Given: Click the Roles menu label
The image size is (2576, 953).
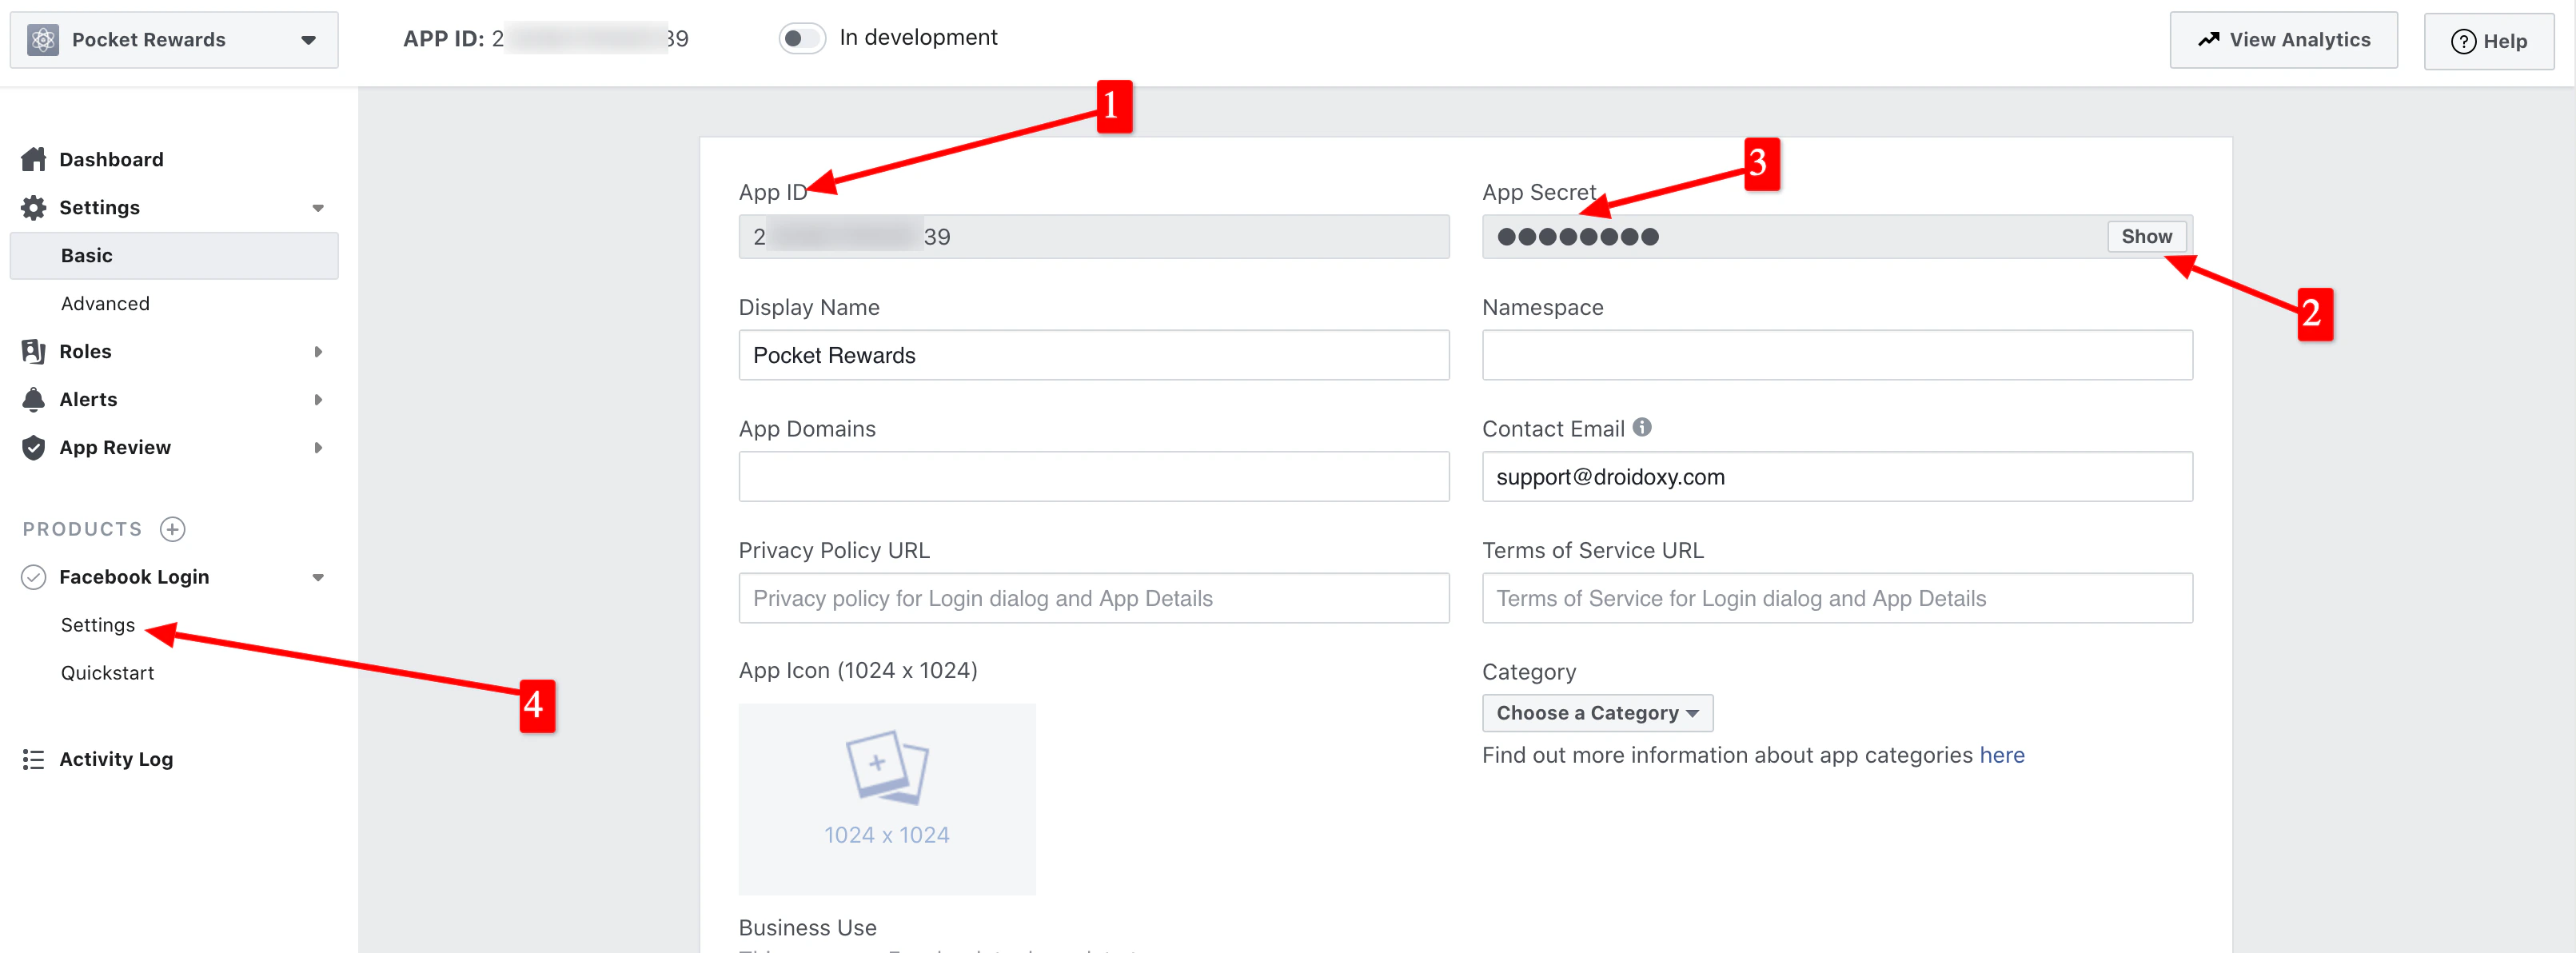Looking at the screenshot, I should 85,351.
